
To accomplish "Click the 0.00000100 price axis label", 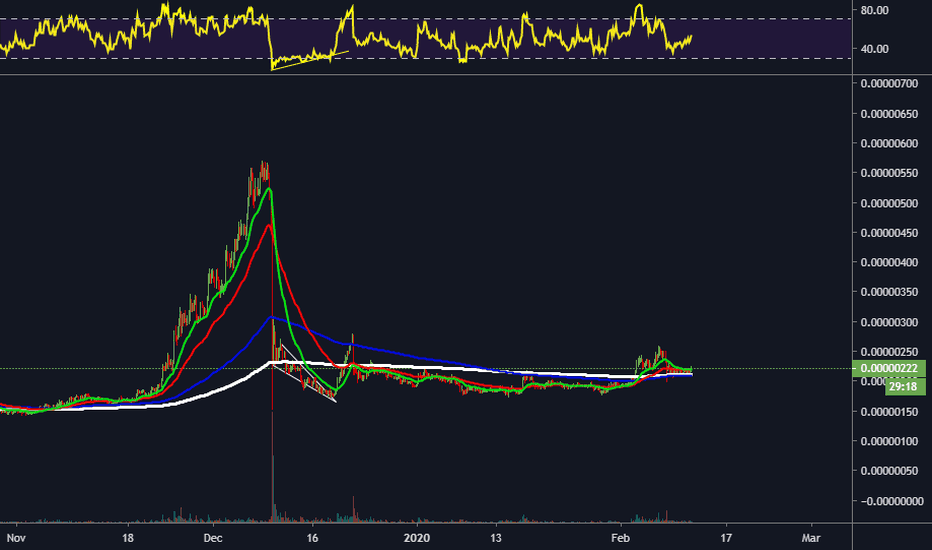I will [x=889, y=441].
